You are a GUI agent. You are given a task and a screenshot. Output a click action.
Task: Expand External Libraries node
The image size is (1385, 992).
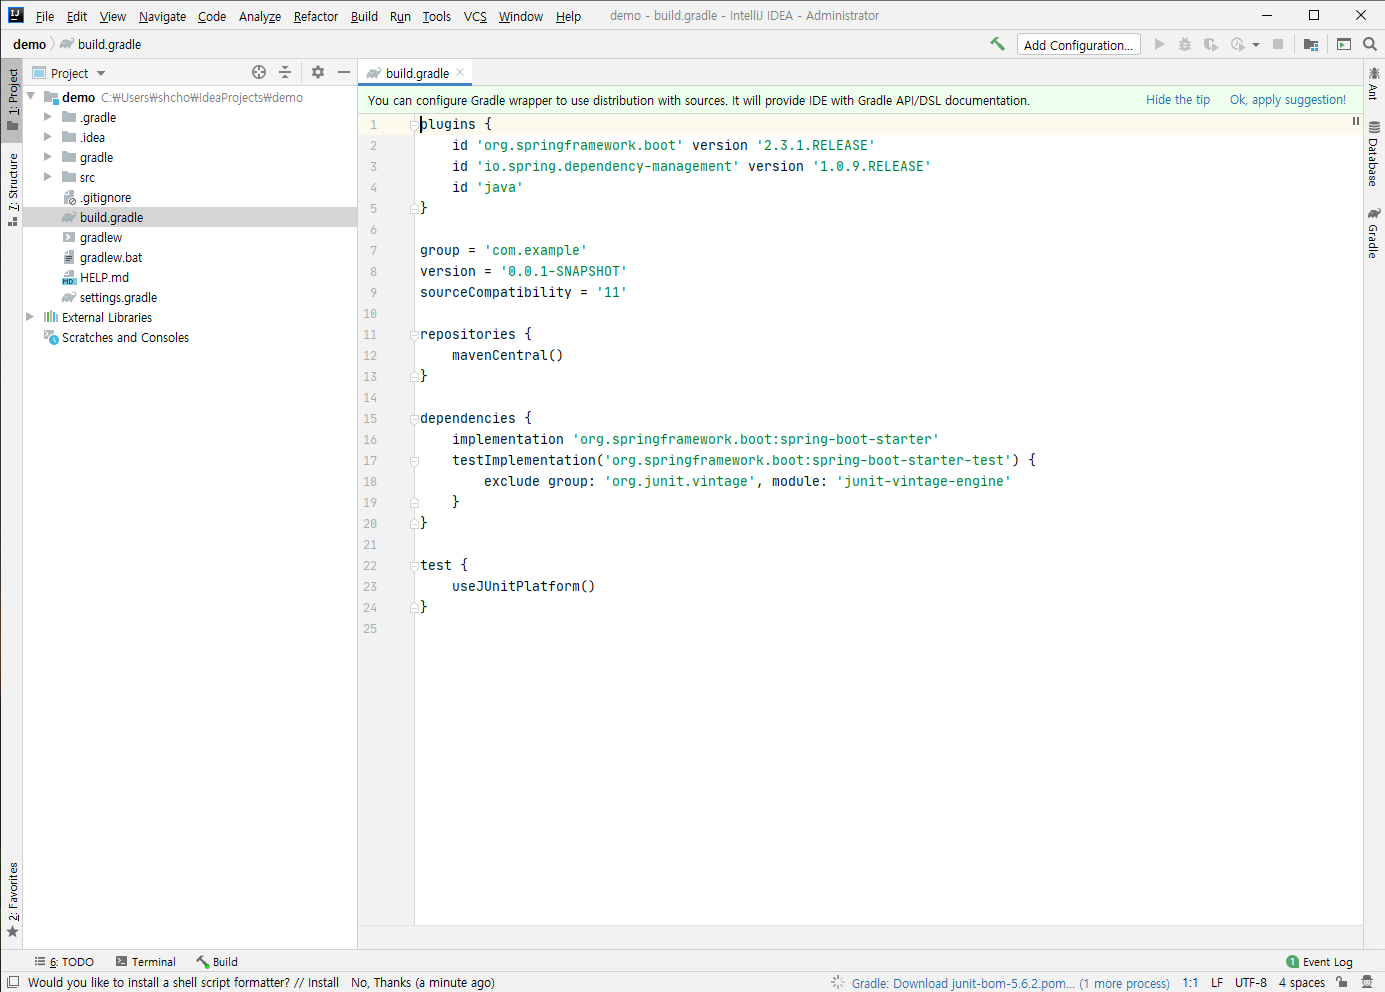(x=30, y=317)
